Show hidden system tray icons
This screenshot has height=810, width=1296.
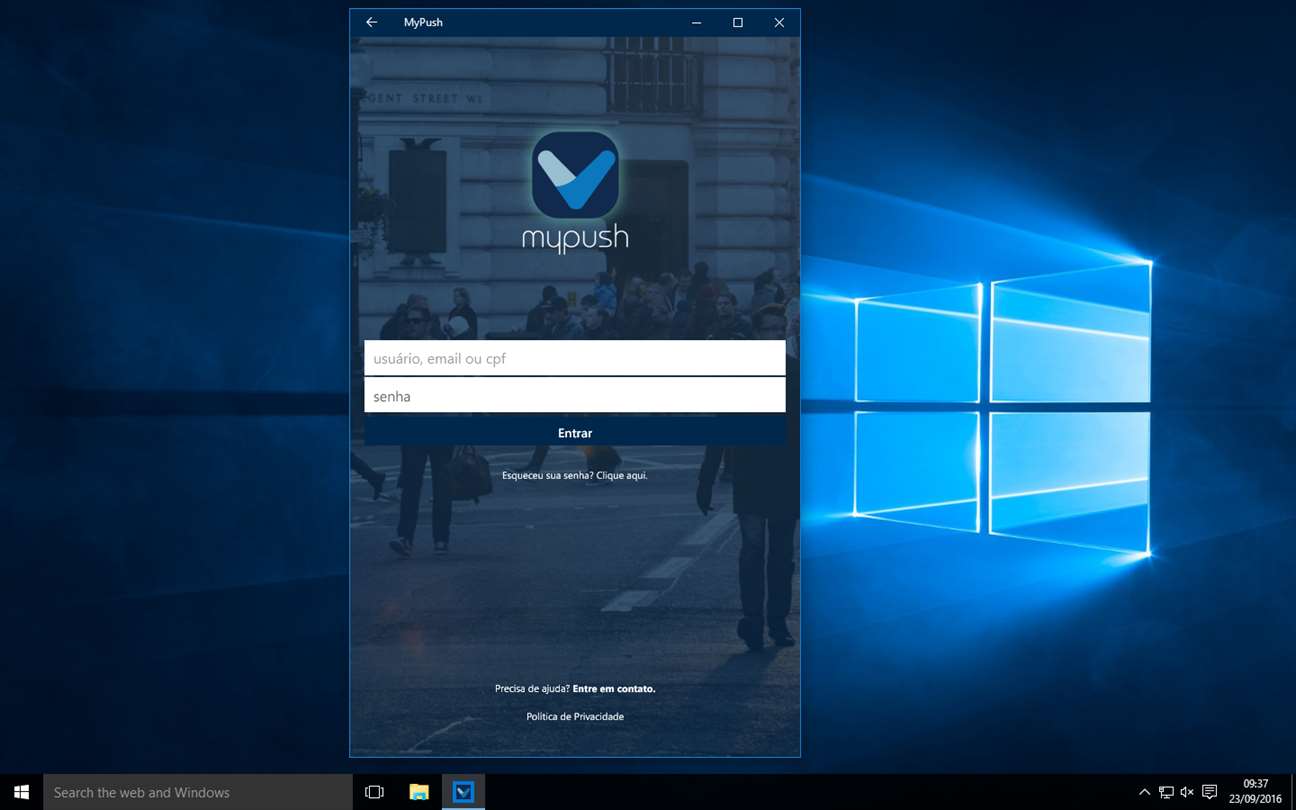[x=1144, y=792]
